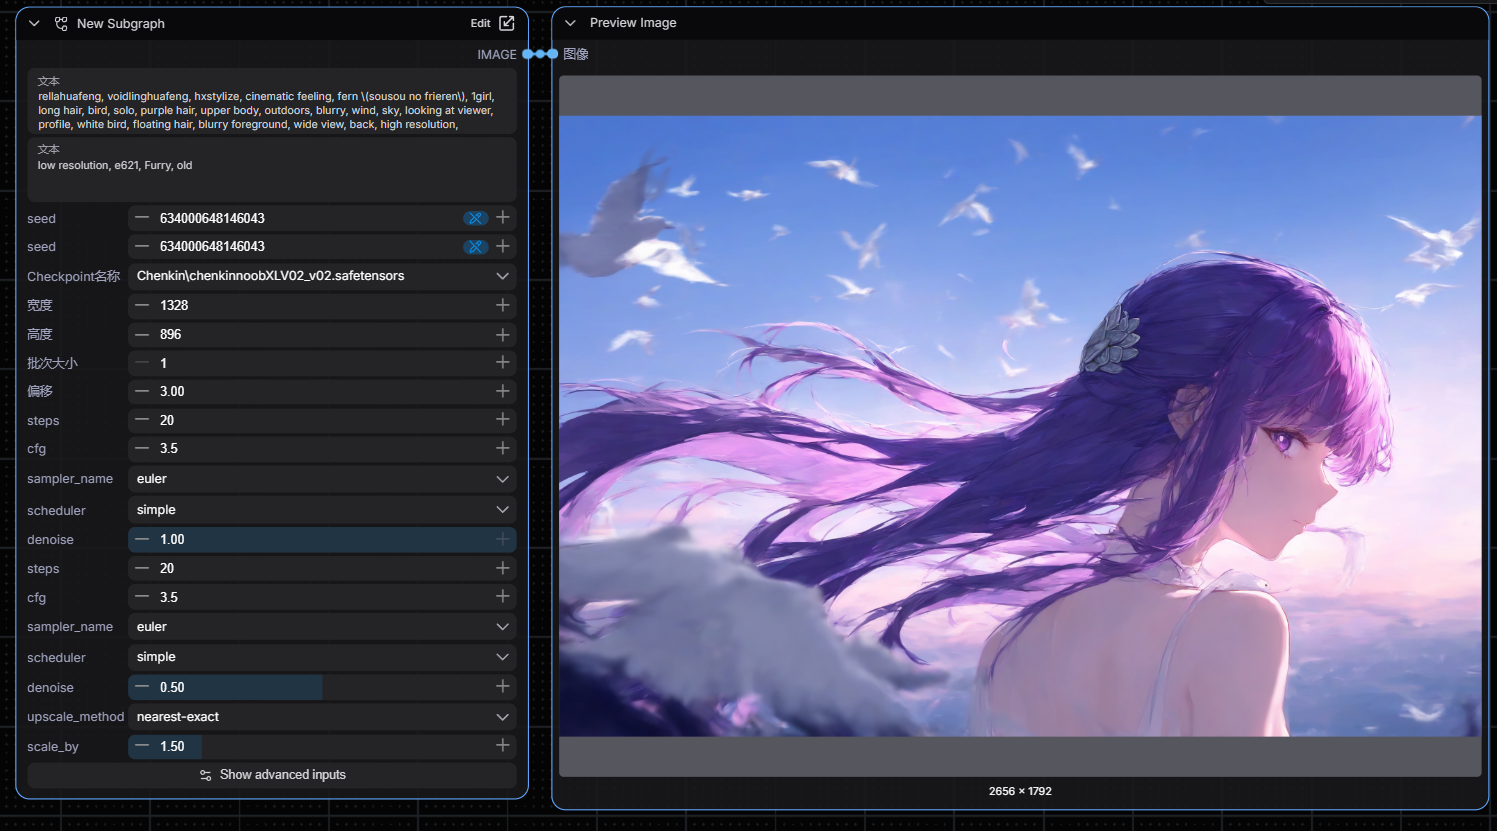Click the New Subgraph title text
Image resolution: width=1497 pixels, height=831 pixels.
121,23
